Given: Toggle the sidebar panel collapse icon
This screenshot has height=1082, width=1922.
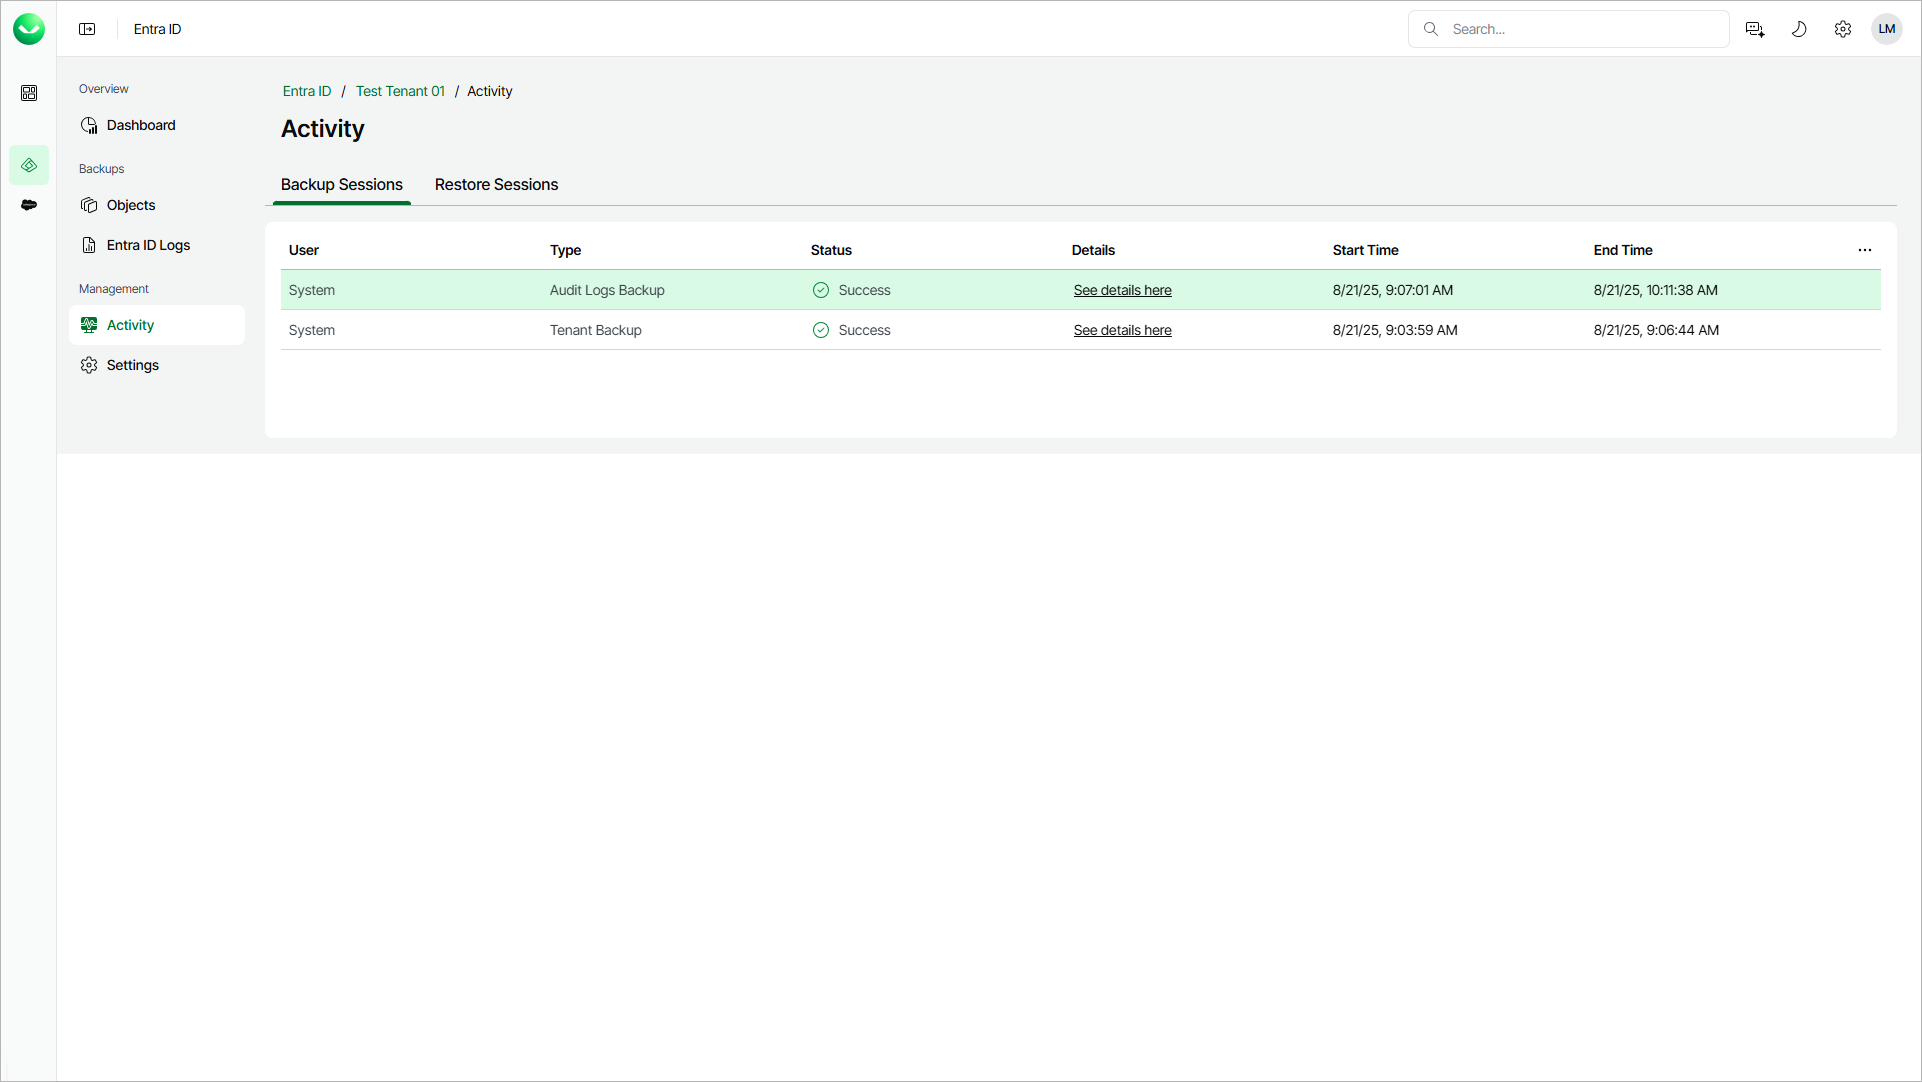Looking at the screenshot, I should 87,29.
